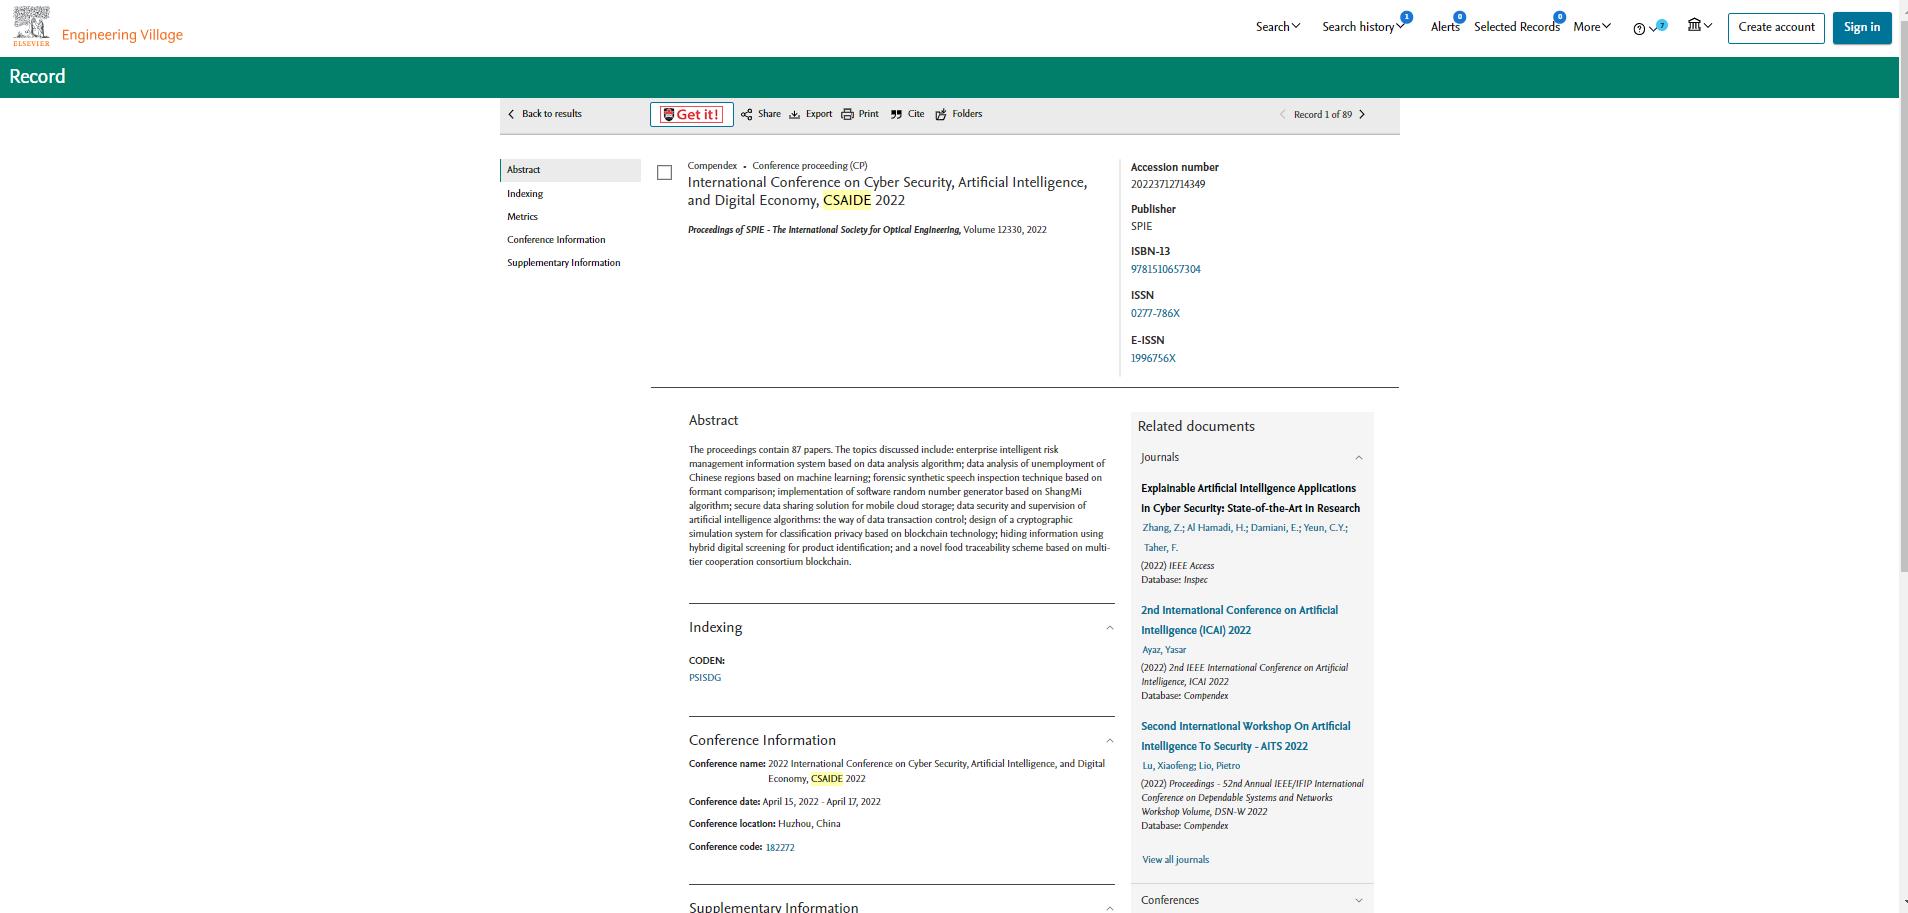Save record using Folders icon
1908x913 pixels.
[x=941, y=114]
